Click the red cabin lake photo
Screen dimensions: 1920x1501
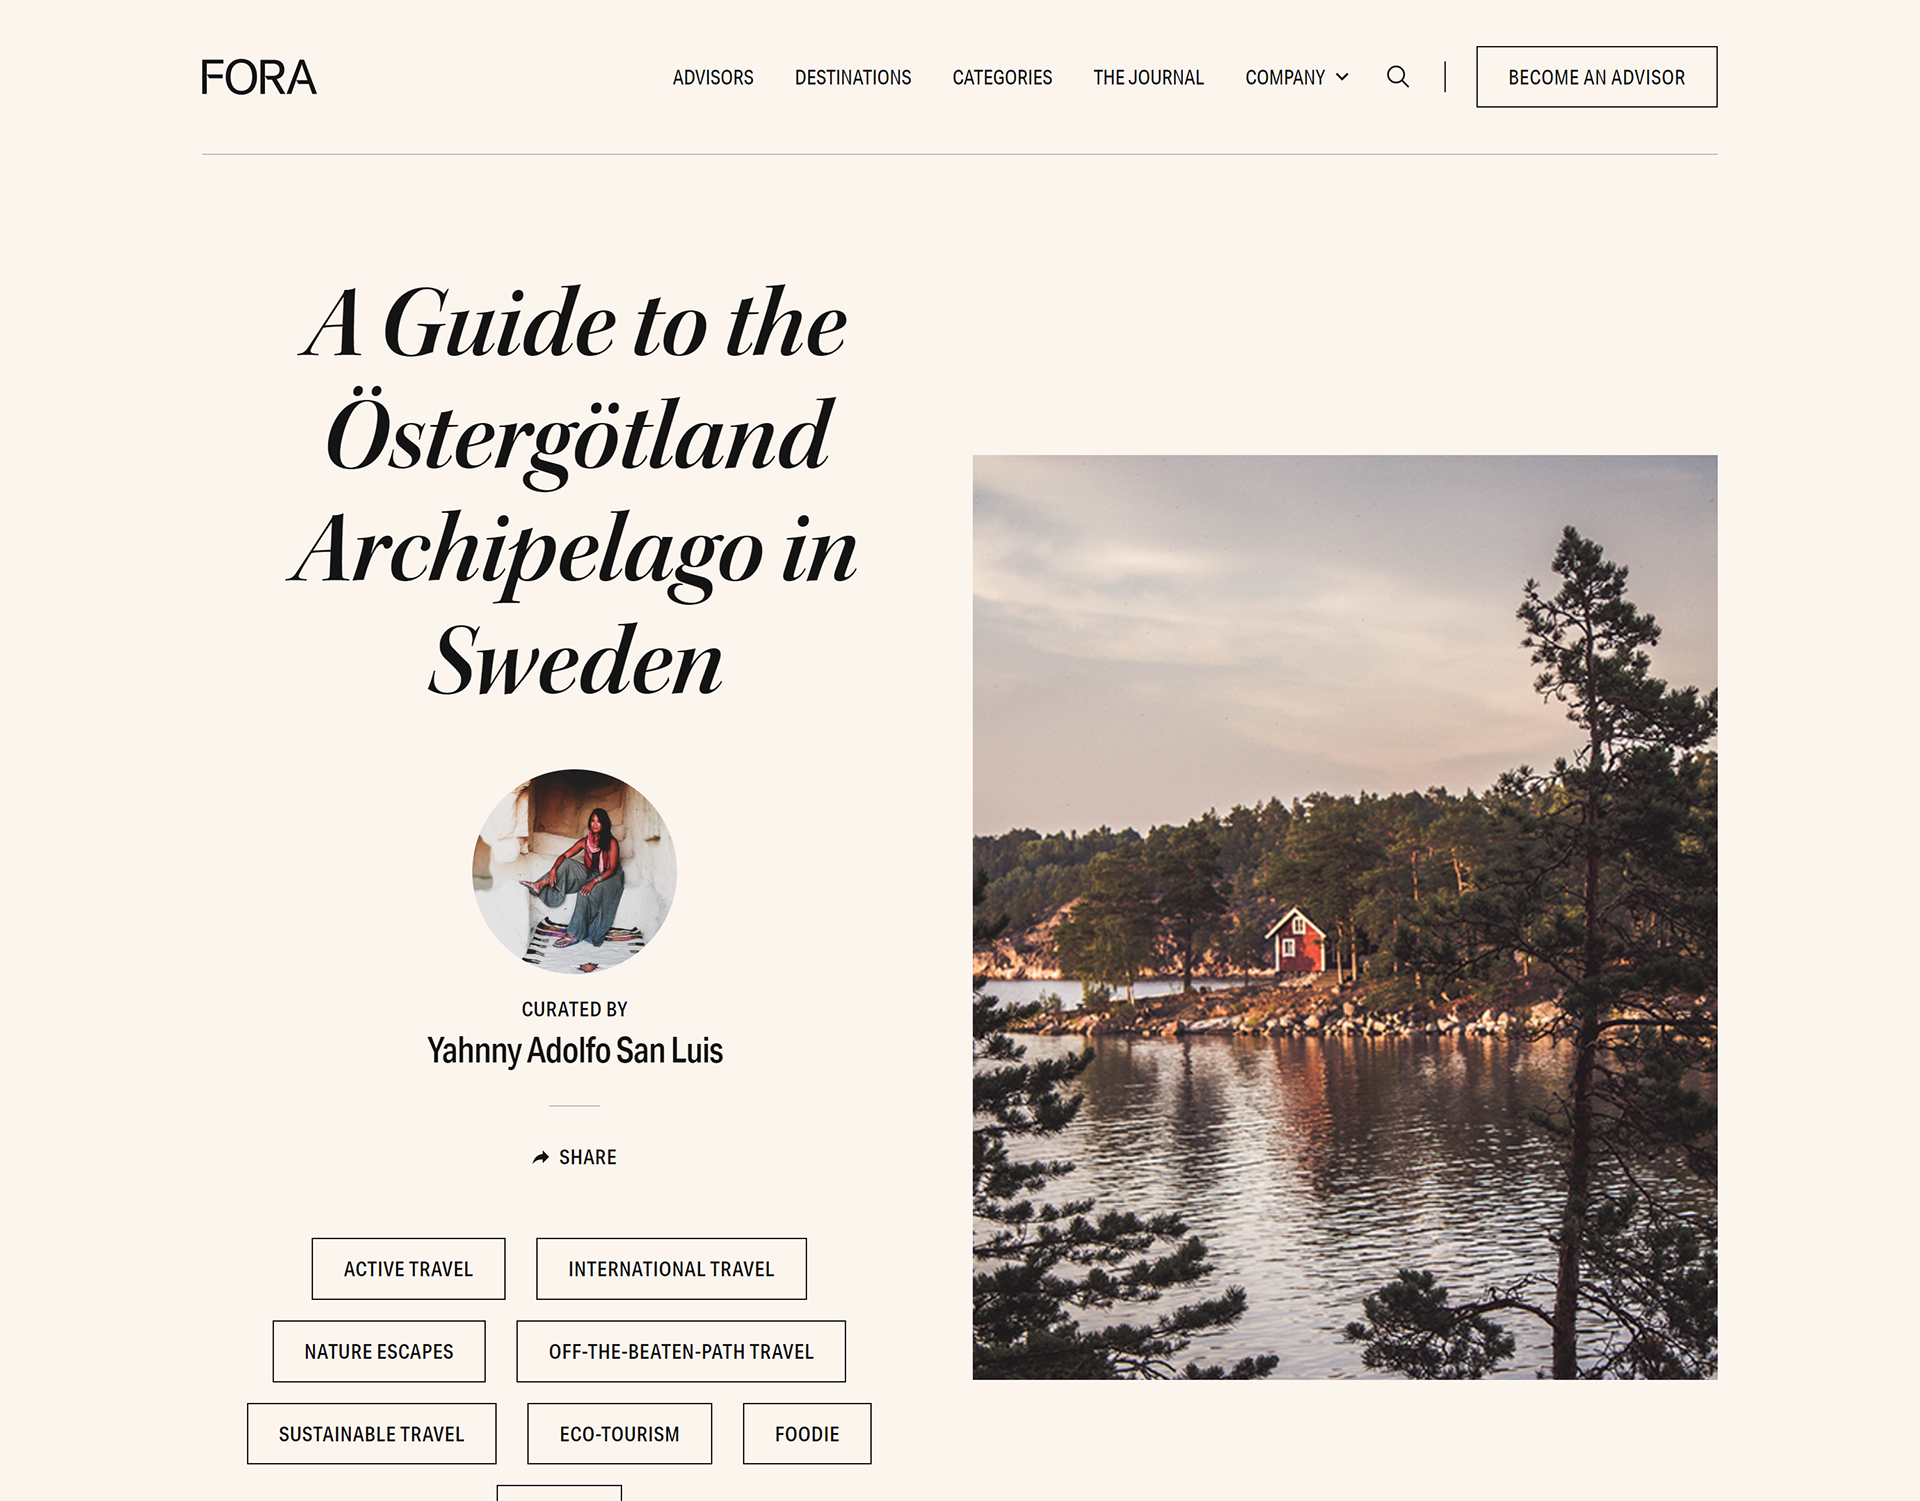pos(1345,917)
